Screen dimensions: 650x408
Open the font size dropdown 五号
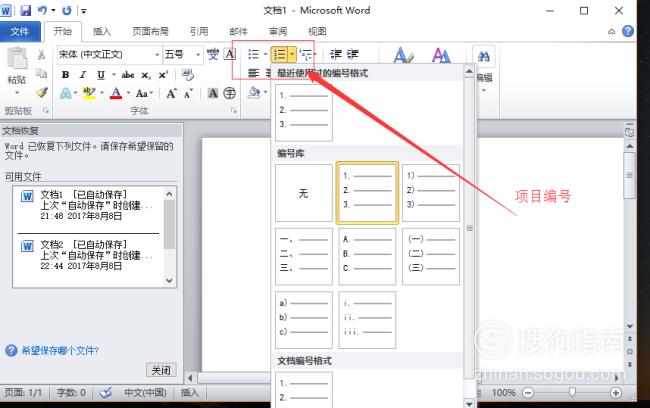(198, 55)
